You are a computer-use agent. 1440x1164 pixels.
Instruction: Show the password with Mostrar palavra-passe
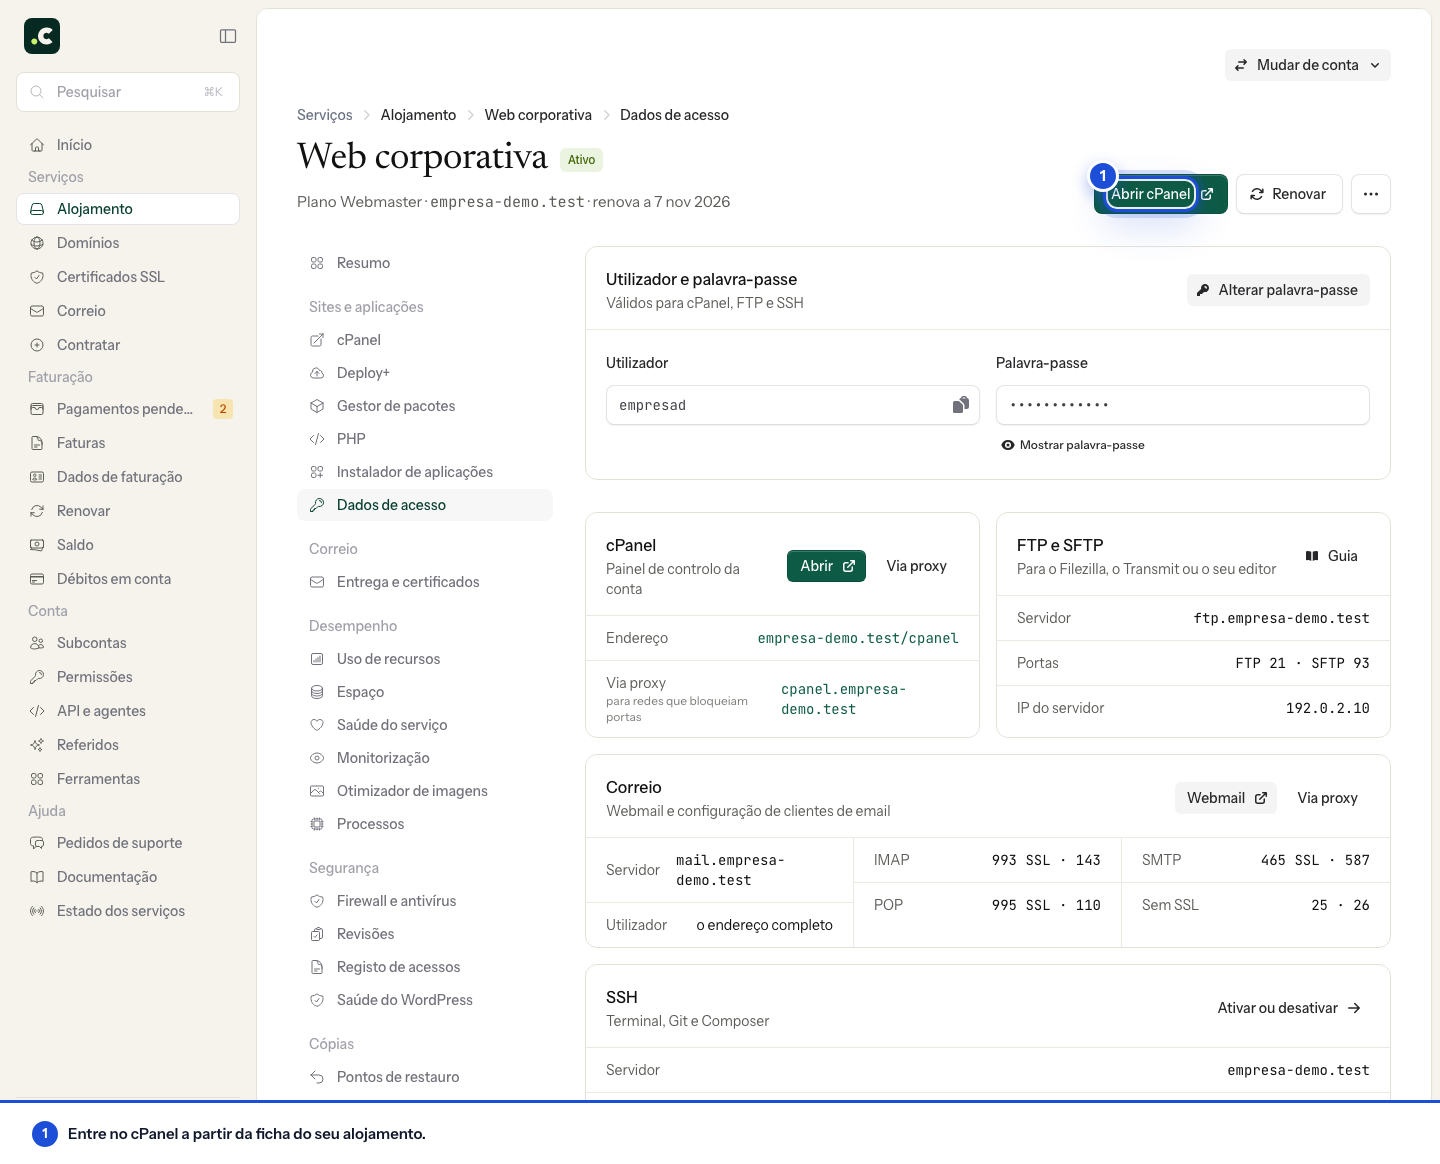point(1072,445)
